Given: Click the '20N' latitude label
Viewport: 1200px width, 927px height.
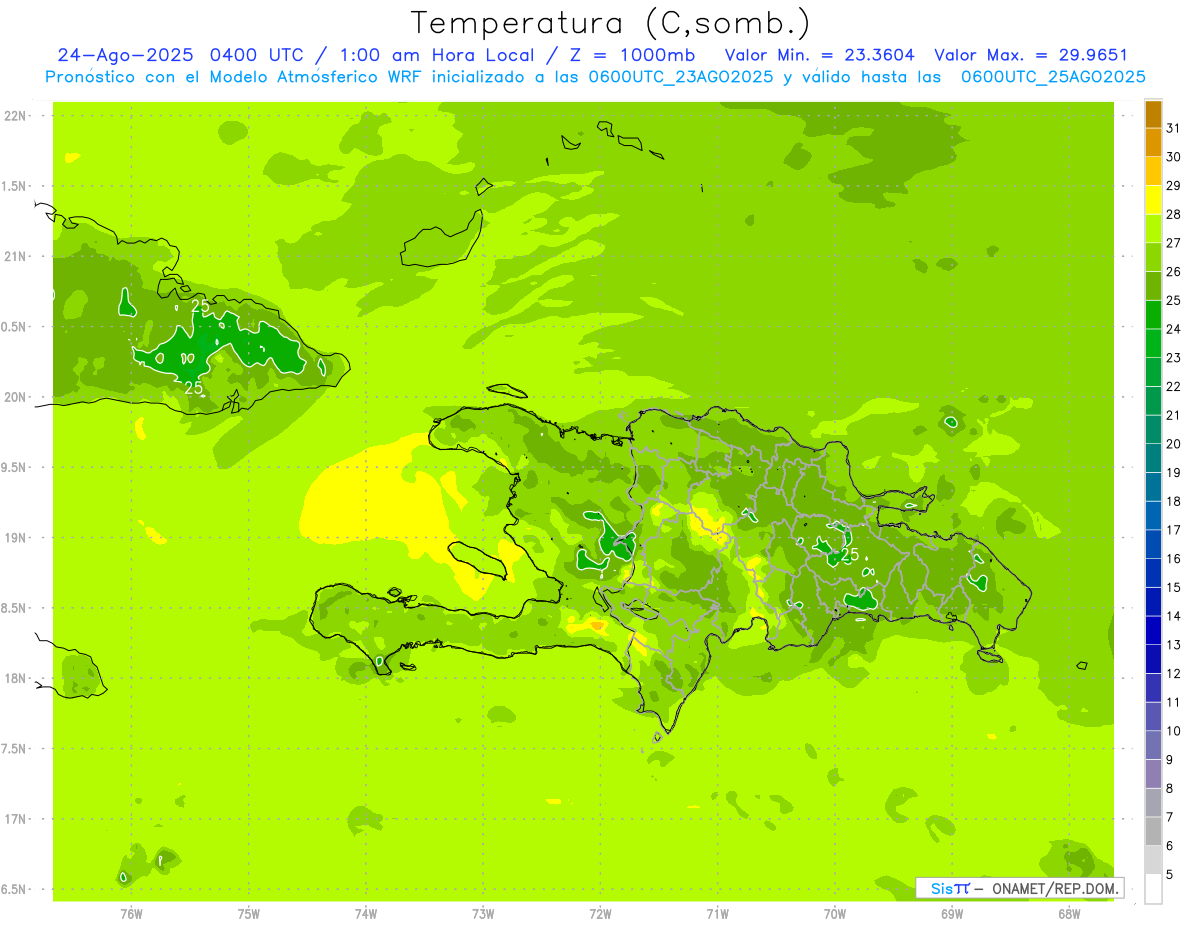Looking at the screenshot, I should click(x=15, y=397).
